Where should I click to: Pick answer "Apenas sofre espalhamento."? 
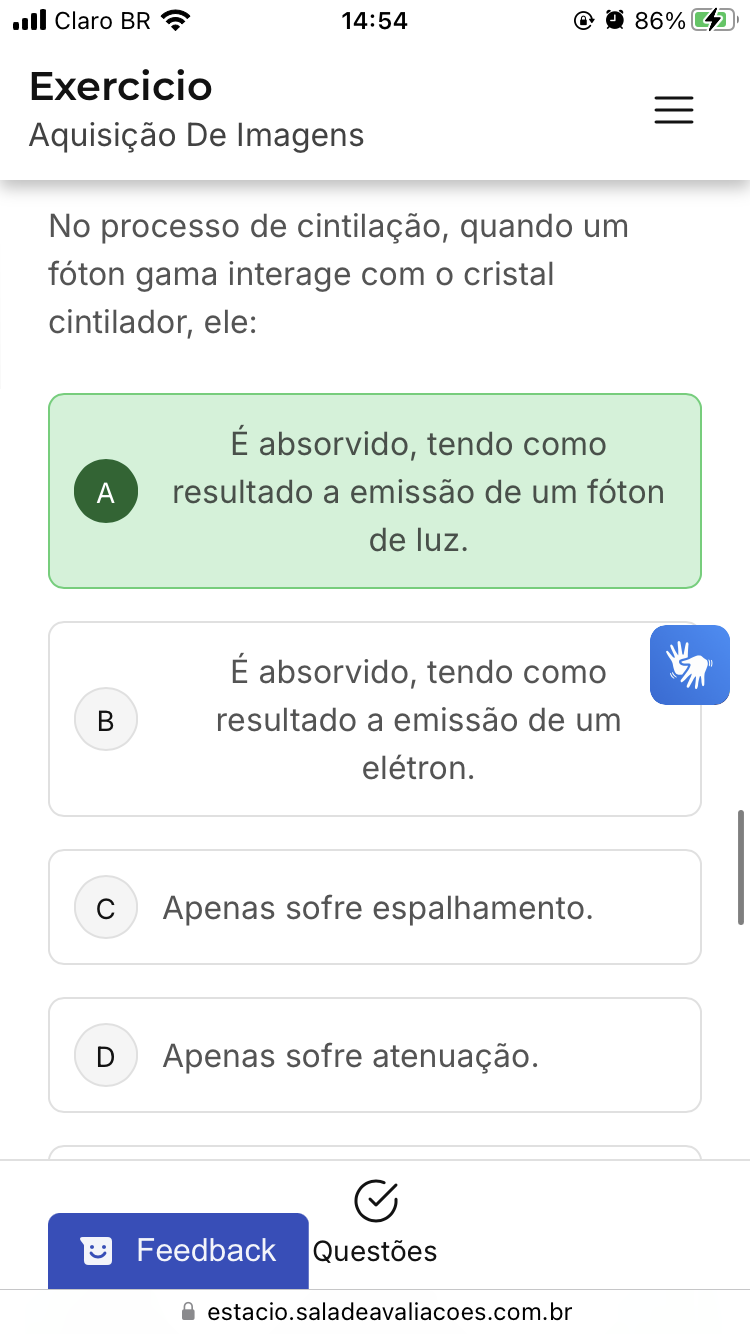pos(378,908)
